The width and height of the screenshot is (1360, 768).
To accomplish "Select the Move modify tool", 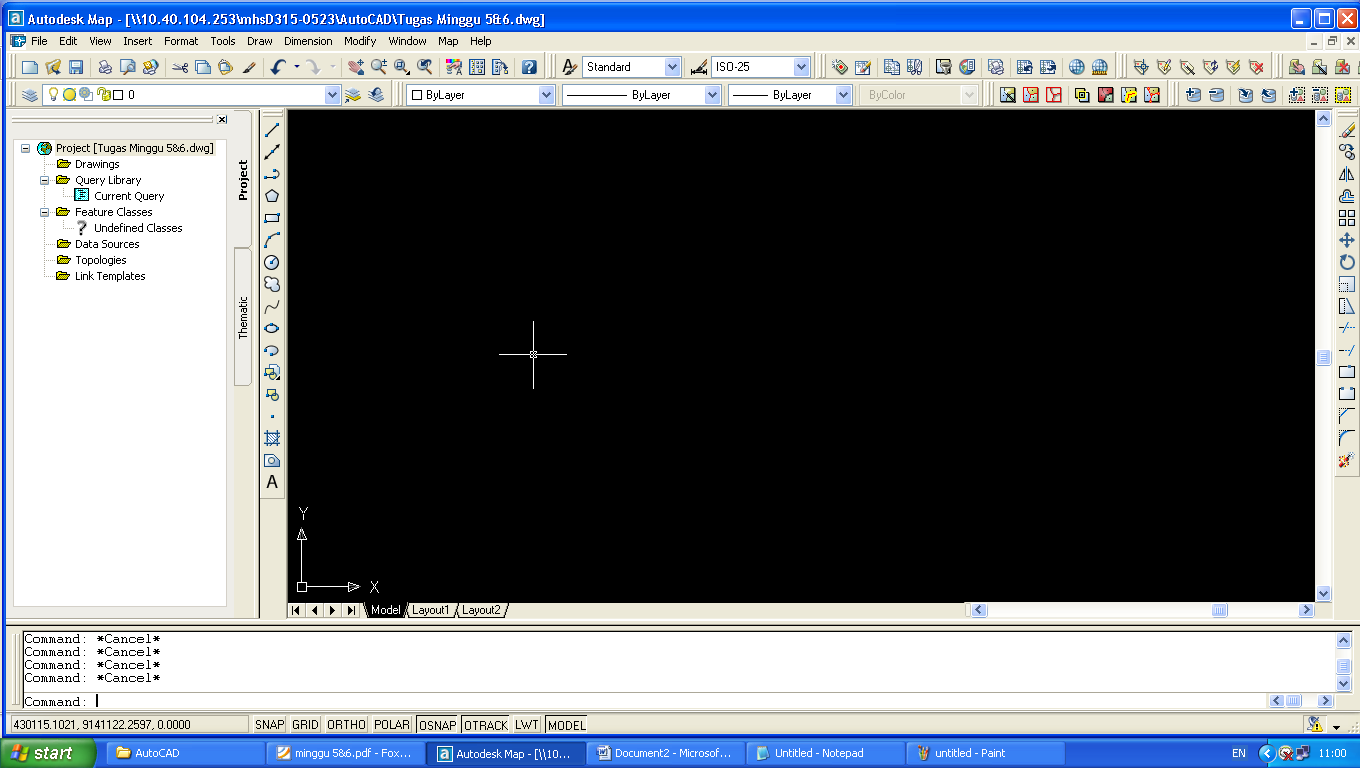I will (x=1347, y=240).
